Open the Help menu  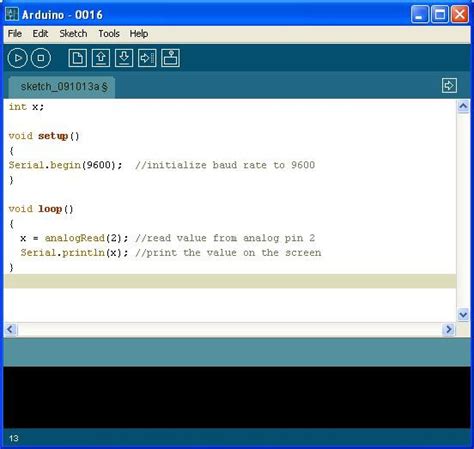point(139,34)
